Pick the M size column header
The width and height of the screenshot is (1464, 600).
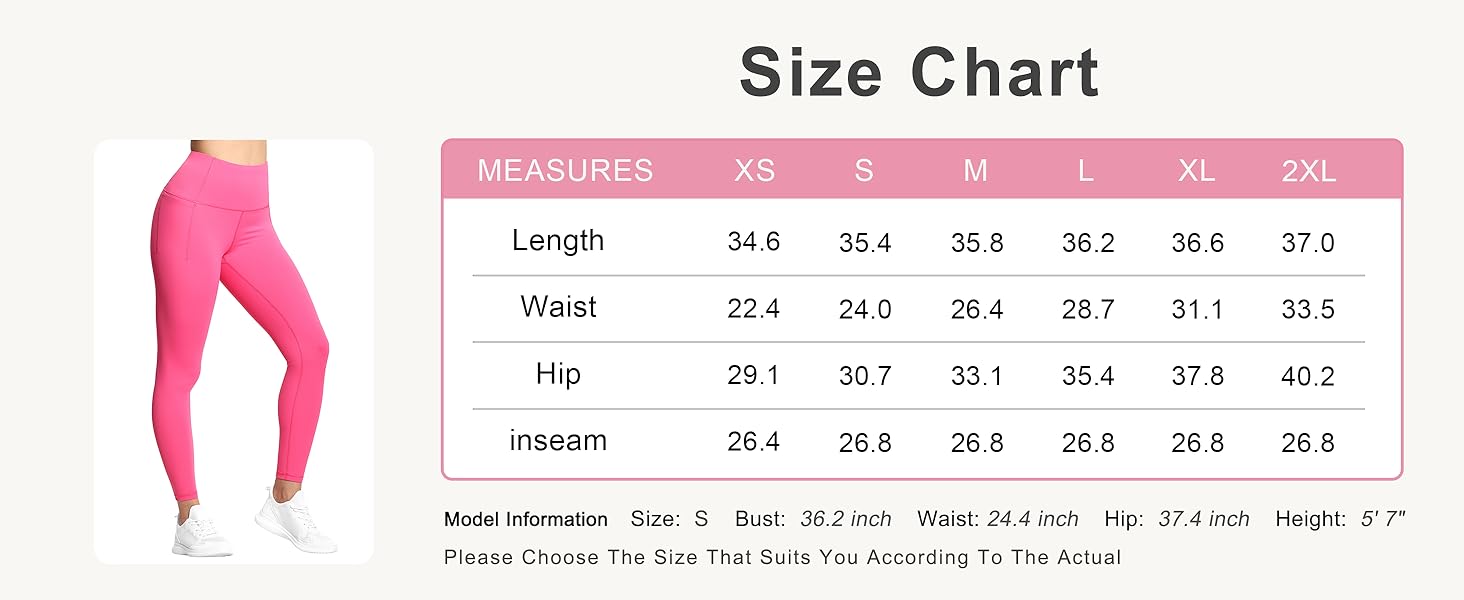975,171
